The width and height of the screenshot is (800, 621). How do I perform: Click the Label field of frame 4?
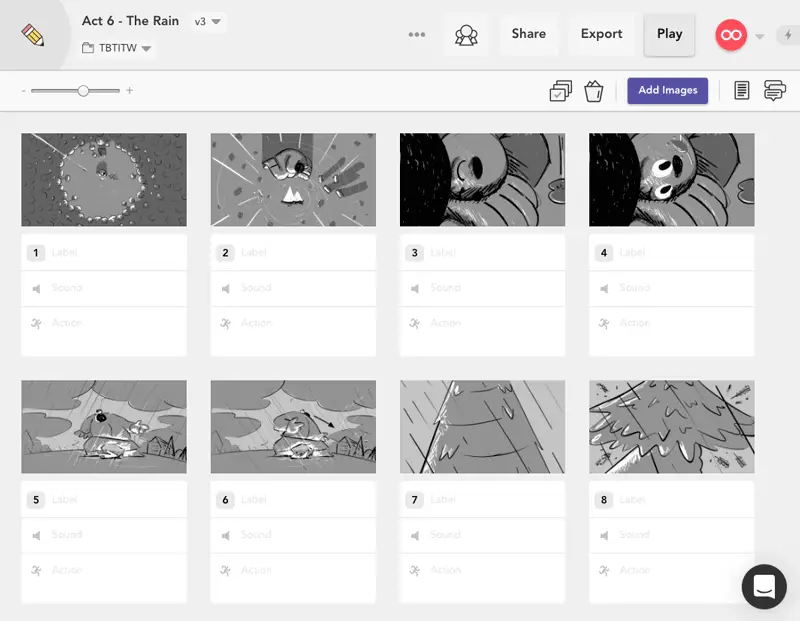click(672, 253)
